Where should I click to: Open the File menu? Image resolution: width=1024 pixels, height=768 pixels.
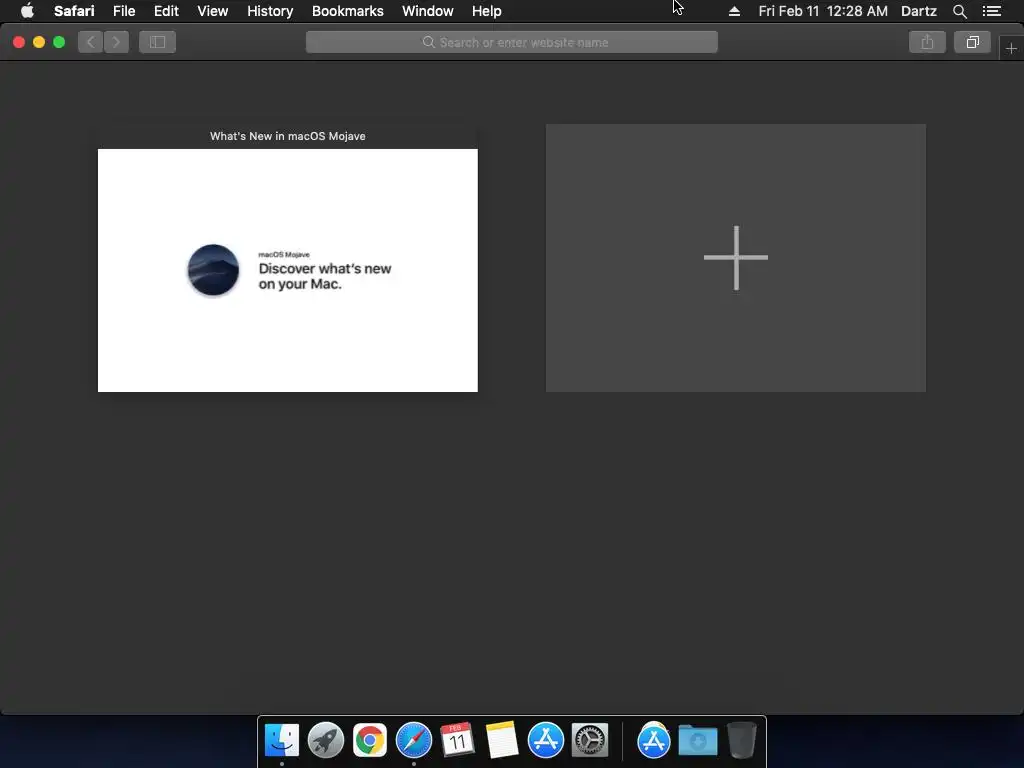[124, 11]
